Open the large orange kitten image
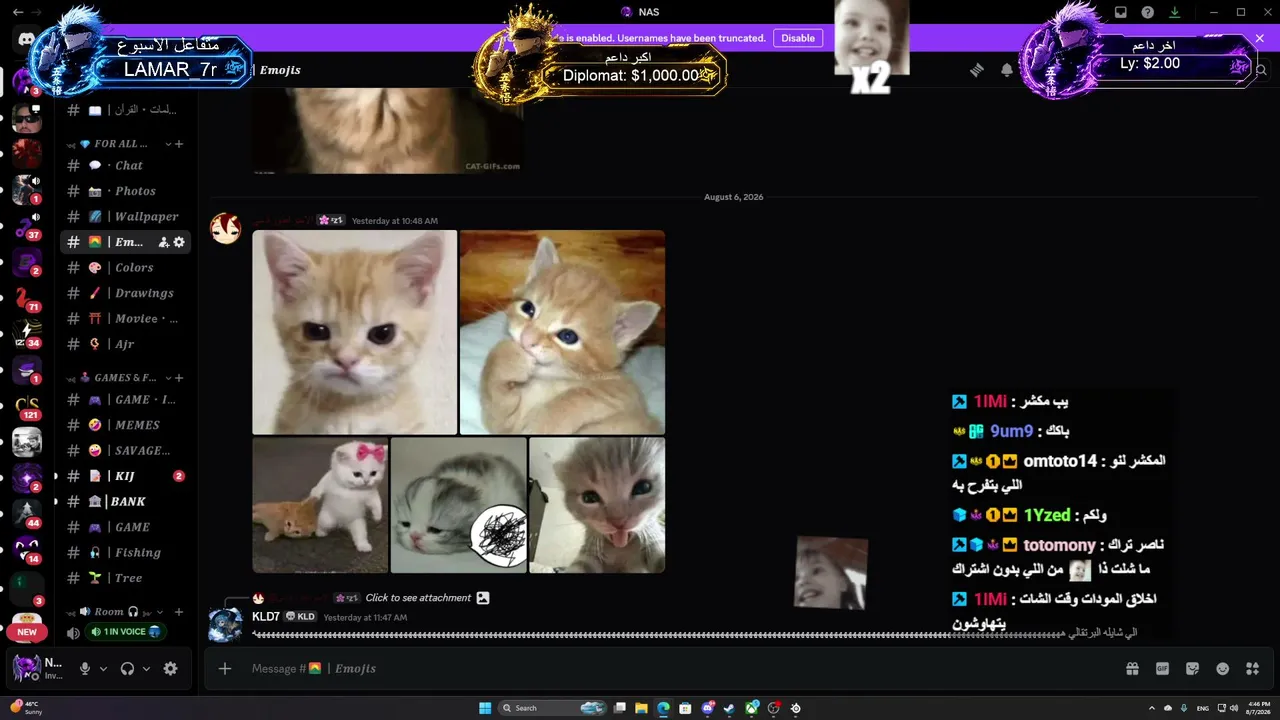Screen dimensions: 1280x720 point(354,333)
